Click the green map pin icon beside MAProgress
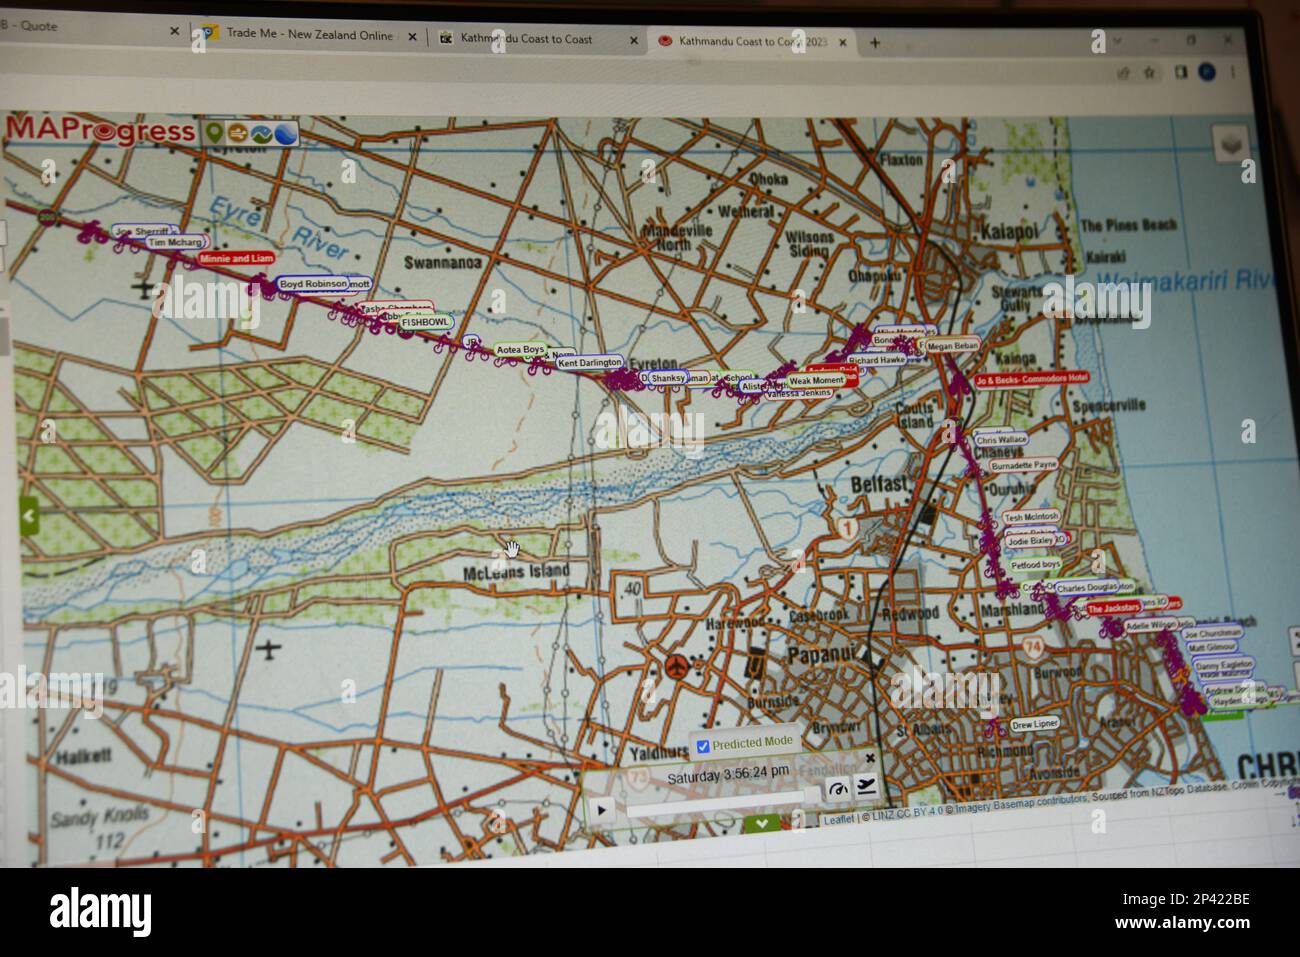 [x=214, y=132]
